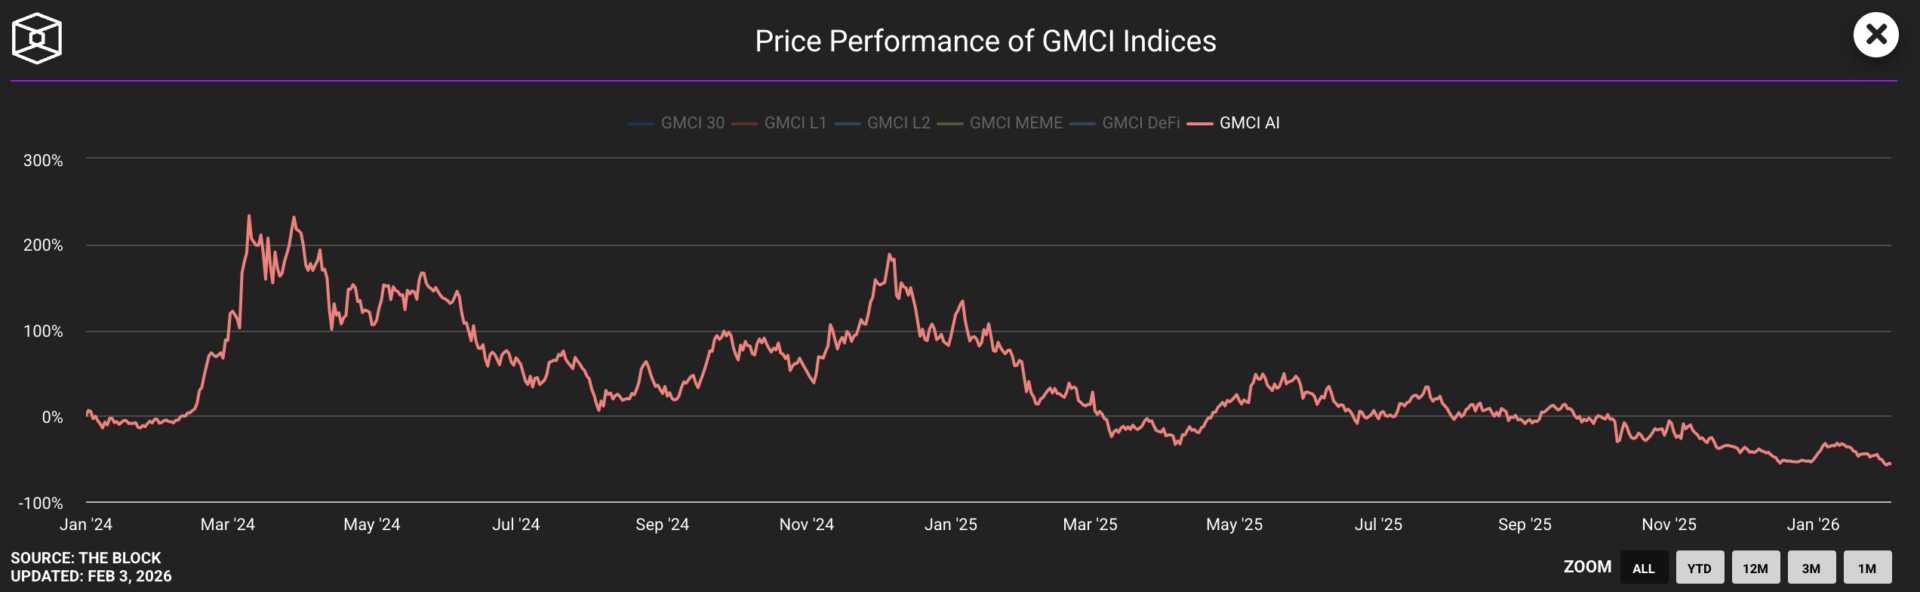Viewport: 1920px width, 592px height.
Task: Click the Jan '25 x-axis label
Action: pyautogui.click(x=950, y=525)
